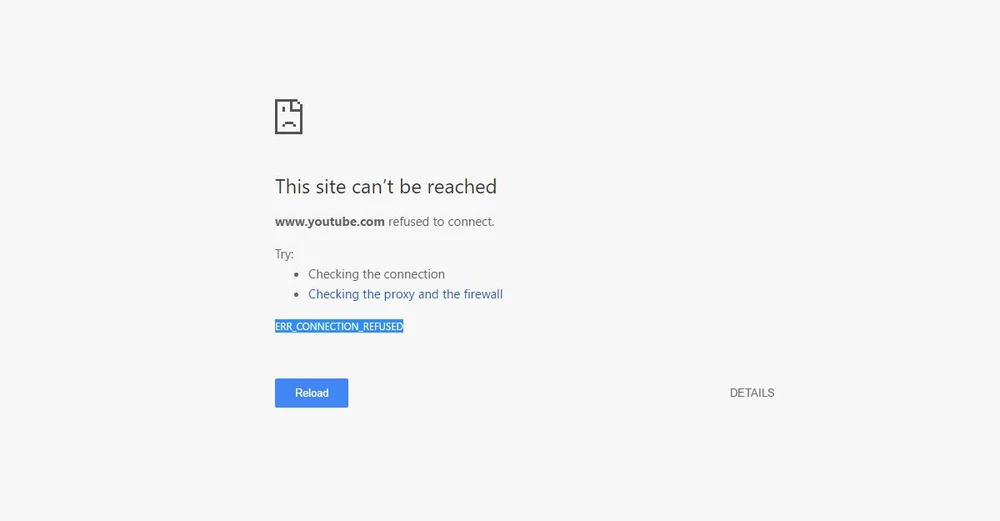Click the sad page error icon
This screenshot has height=521, width=1000.
click(x=288, y=117)
